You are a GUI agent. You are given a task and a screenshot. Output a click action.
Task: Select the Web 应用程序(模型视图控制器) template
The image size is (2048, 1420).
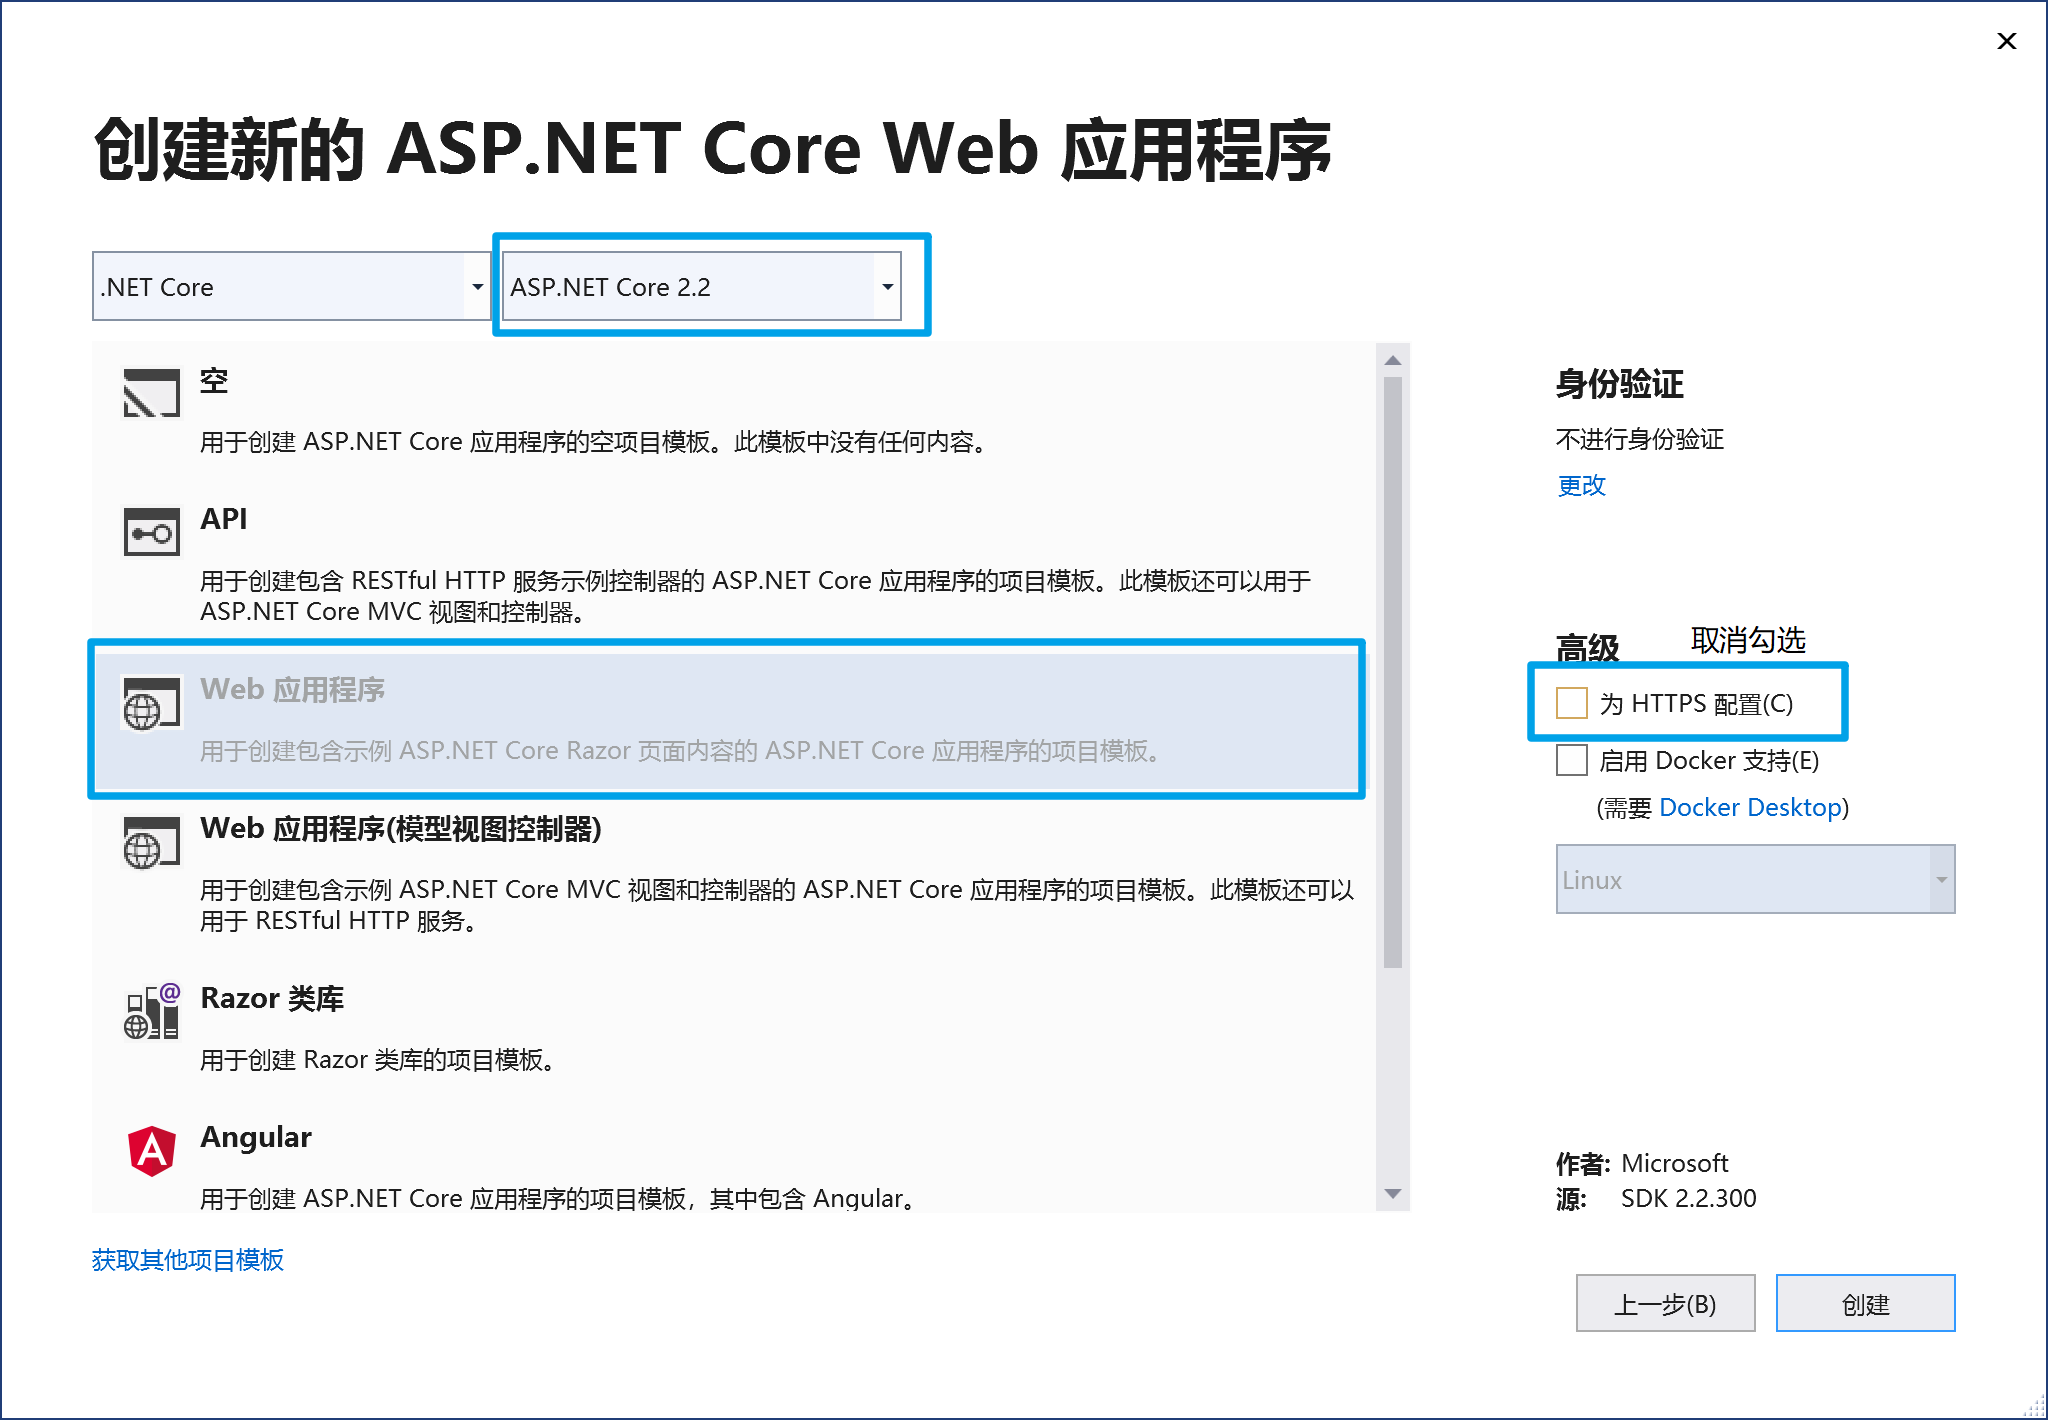(400, 829)
